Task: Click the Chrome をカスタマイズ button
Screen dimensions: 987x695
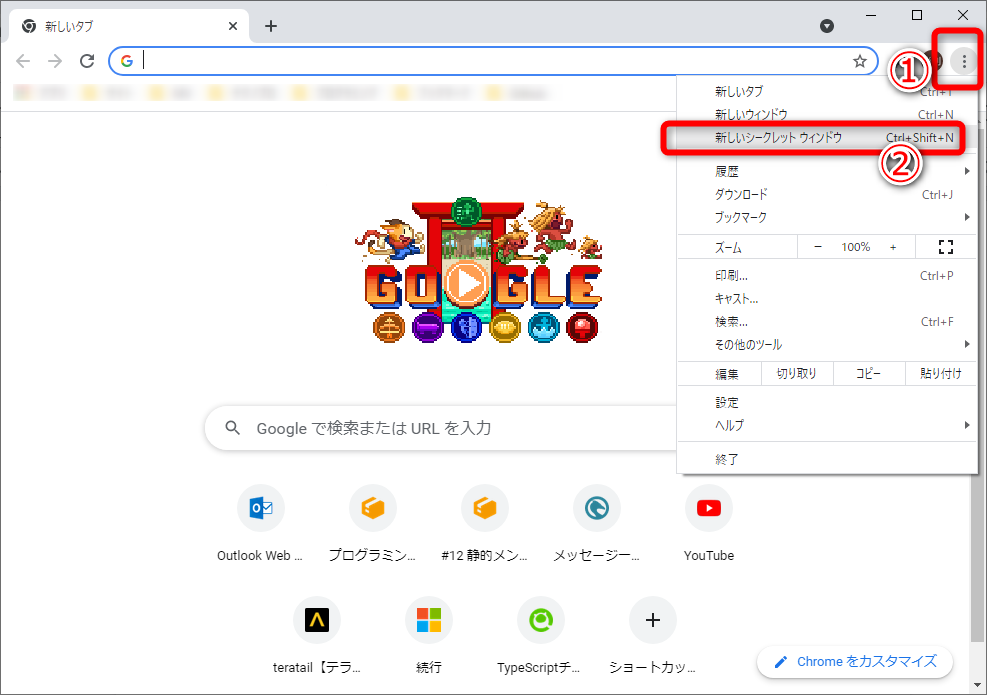Action: 855,661
